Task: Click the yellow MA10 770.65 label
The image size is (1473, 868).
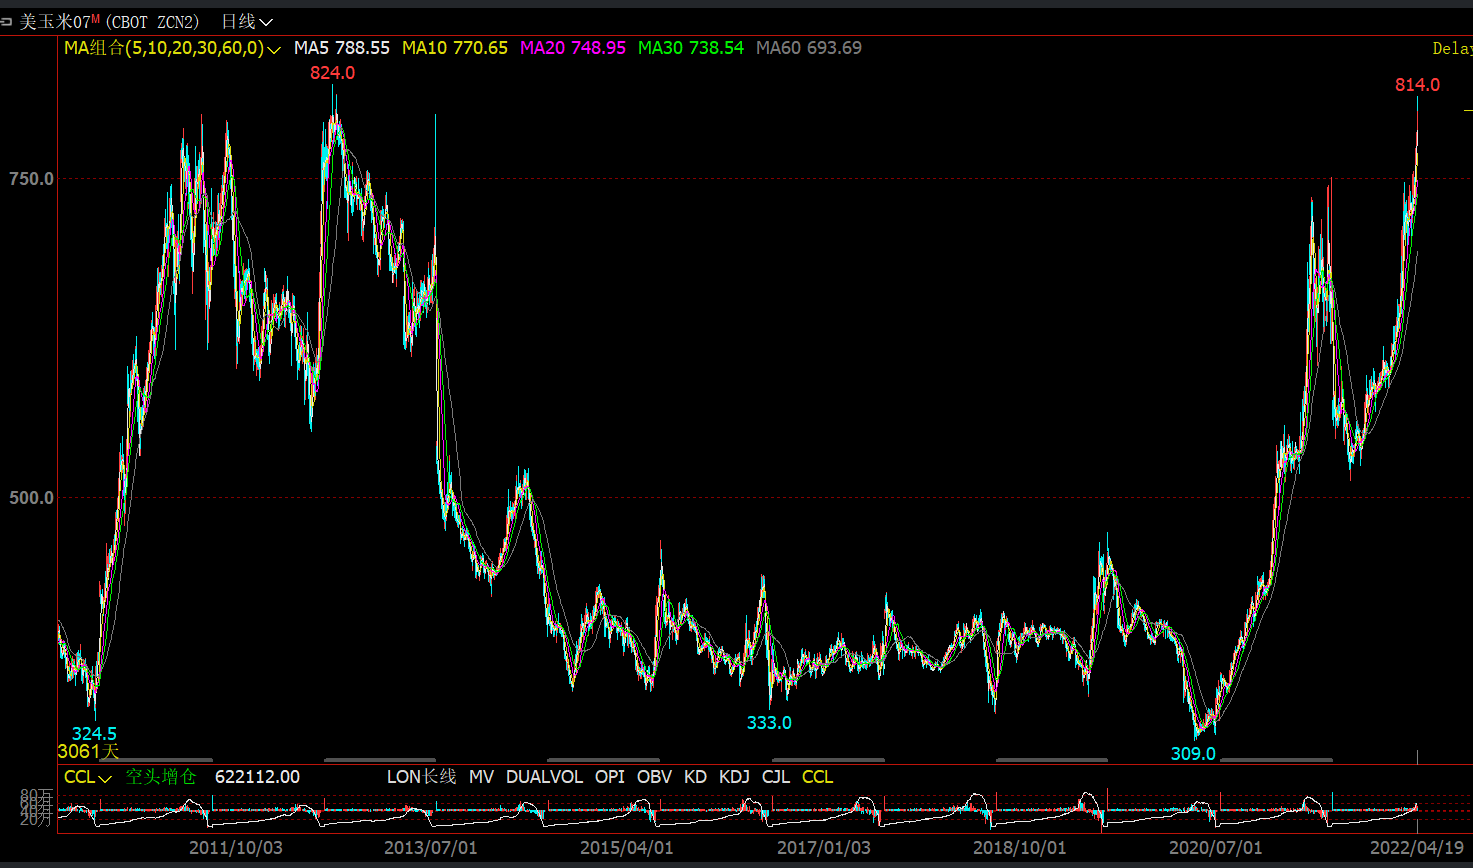Action: 454,47
